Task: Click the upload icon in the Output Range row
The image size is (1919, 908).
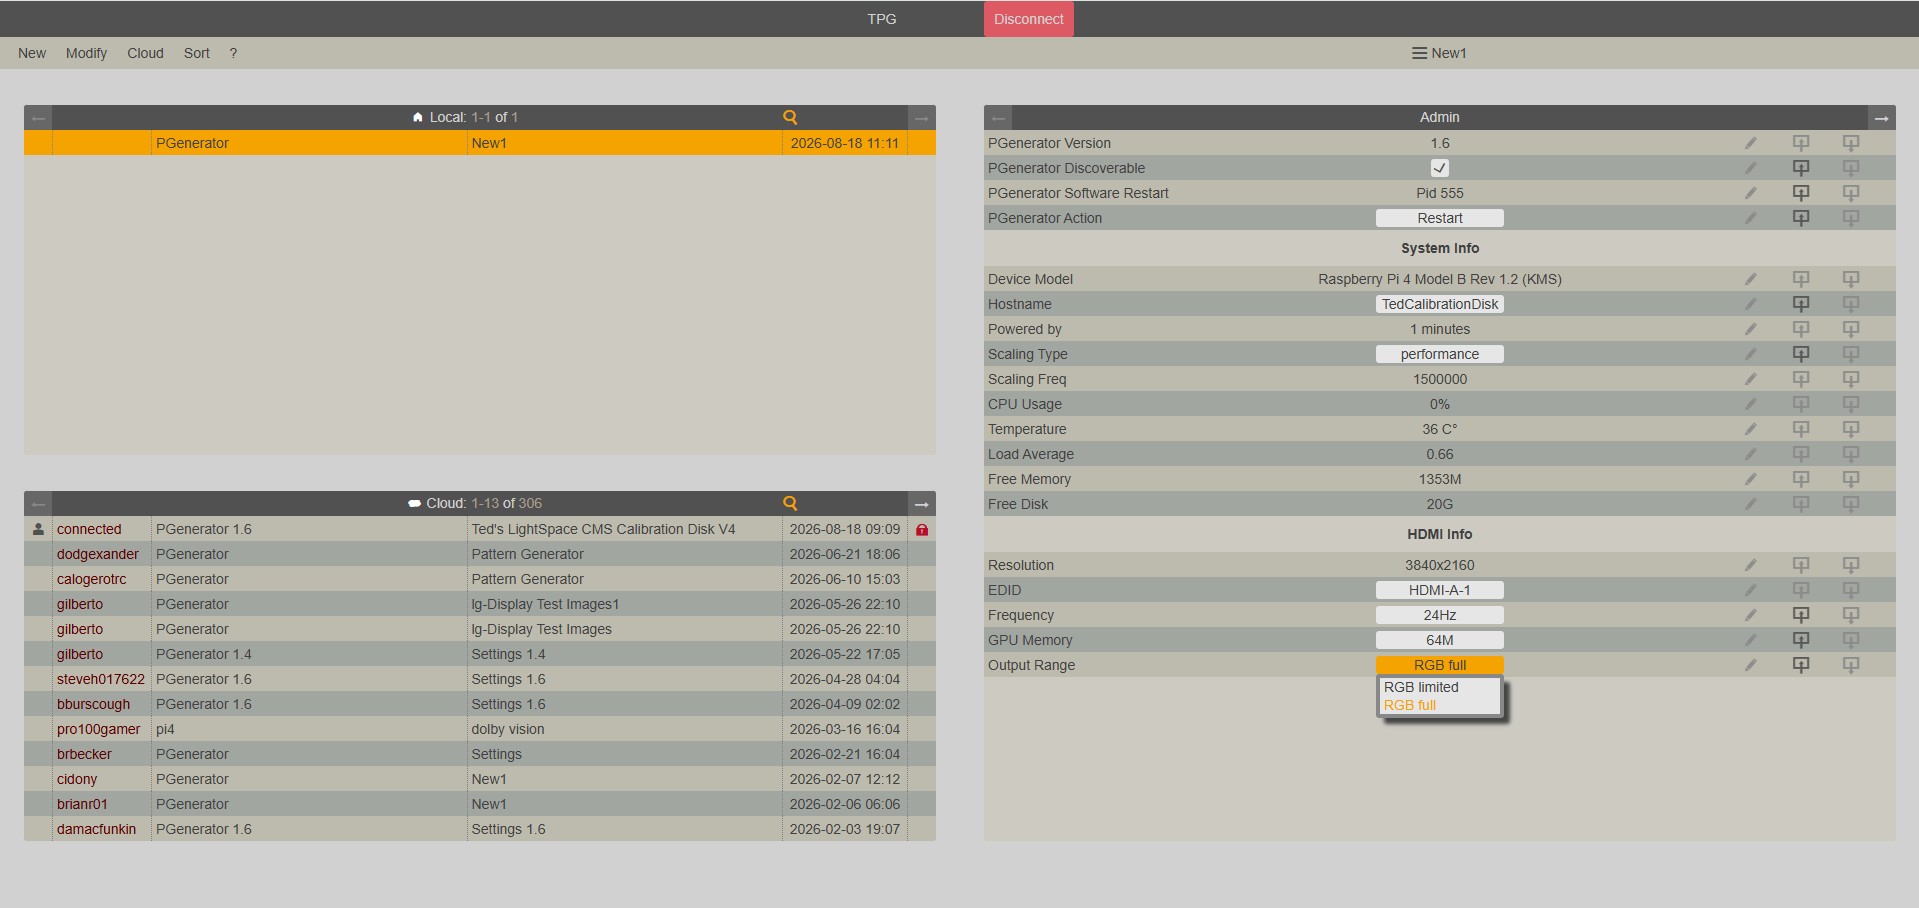Action: click(1801, 665)
